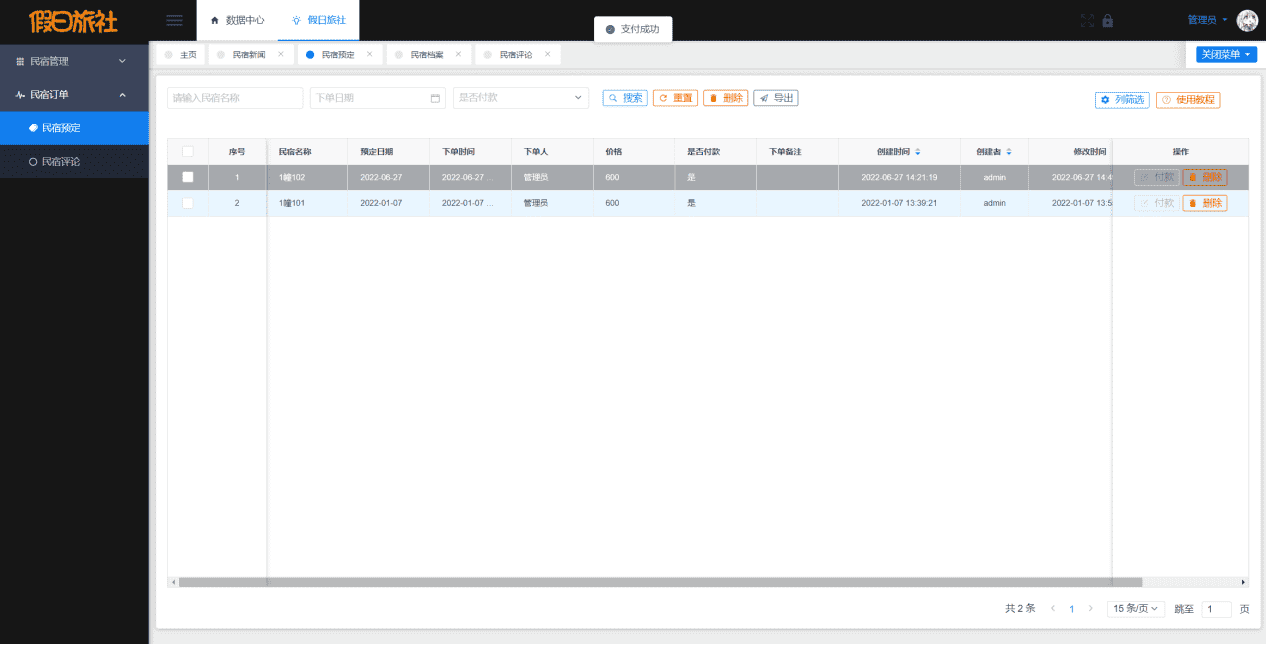Viewport: 1266px width, 645px height.
Task: Focus the 下单日期 date field
Action: pyautogui.click(x=378, y=98)
